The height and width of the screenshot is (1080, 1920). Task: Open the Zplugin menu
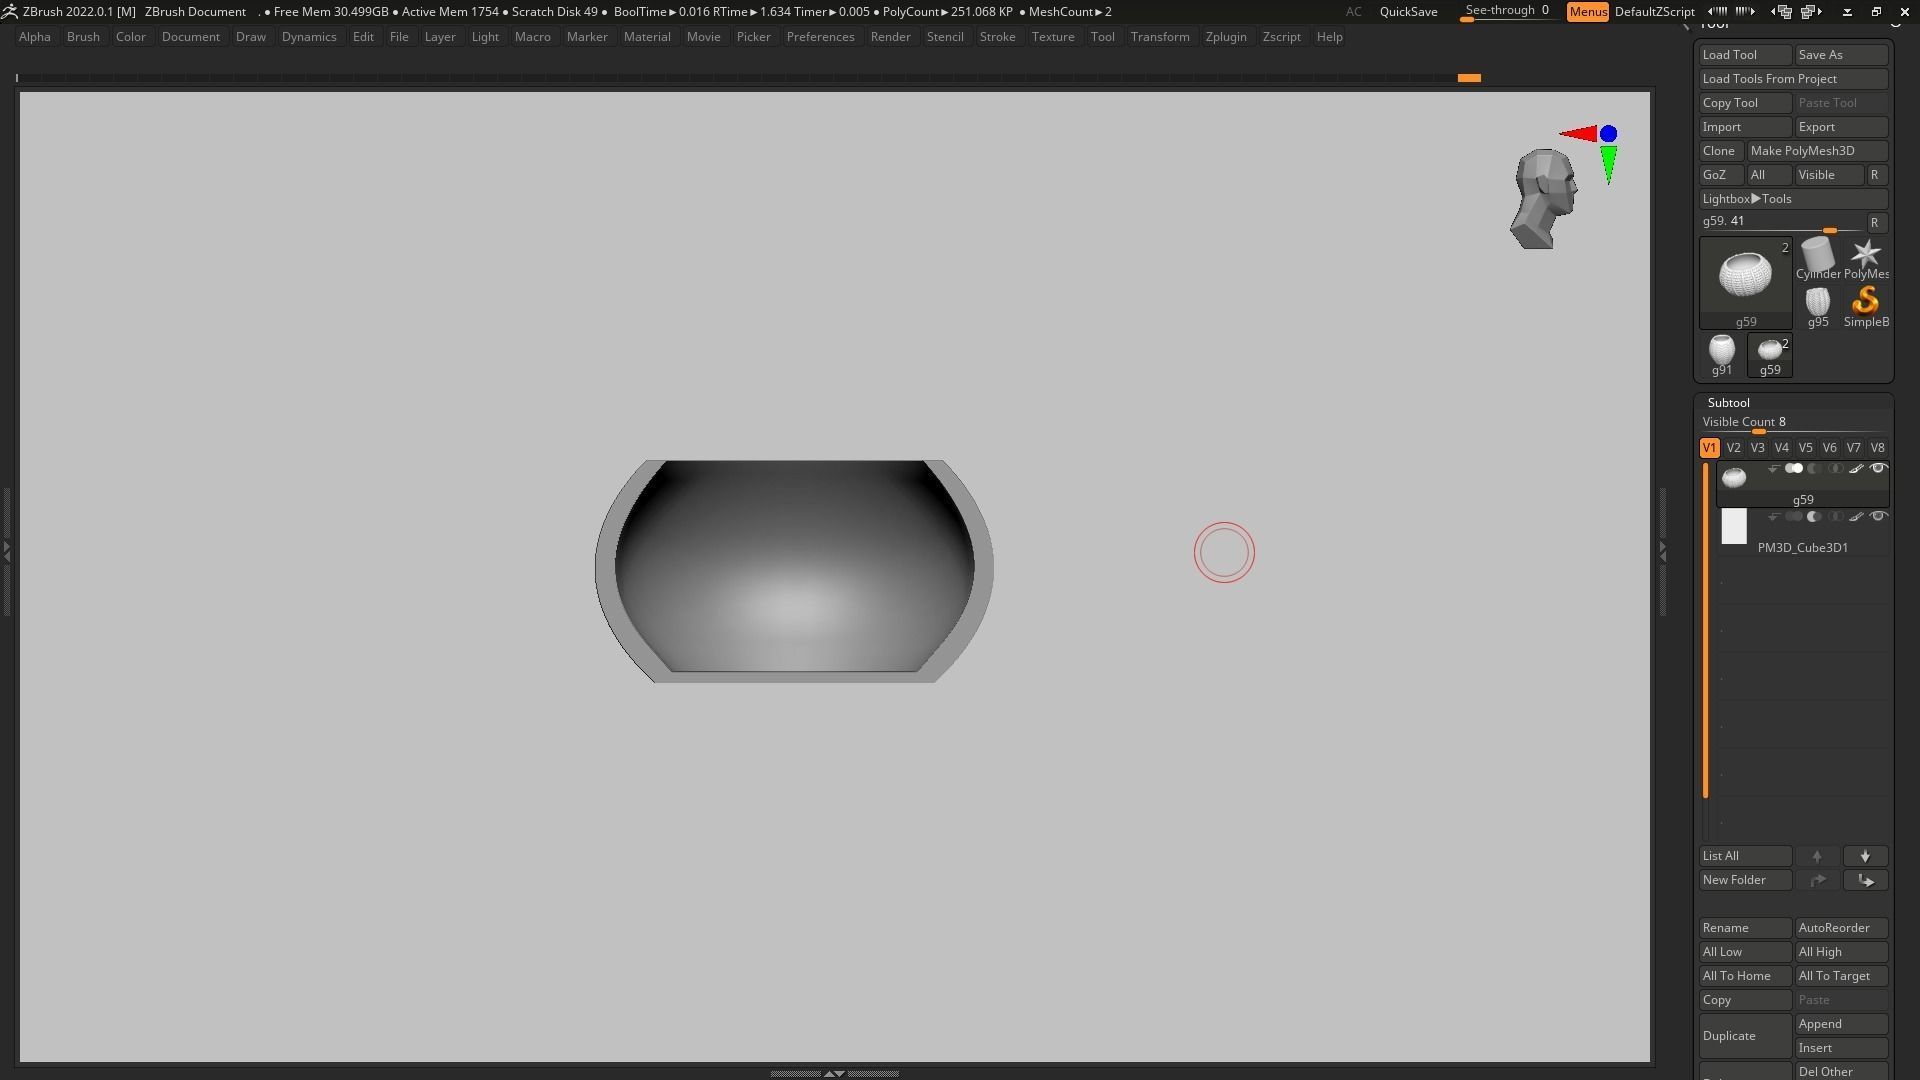coord(1225,37)
